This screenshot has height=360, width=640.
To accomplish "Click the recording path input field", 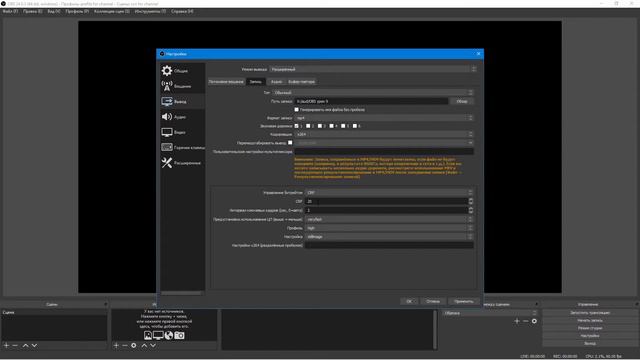I will point(371,101).
